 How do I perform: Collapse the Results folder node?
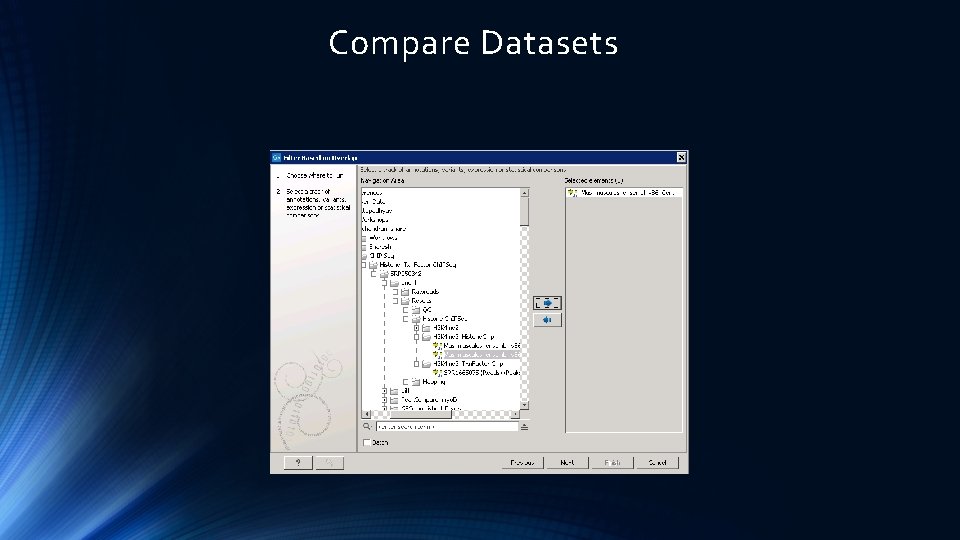(395, 301)
